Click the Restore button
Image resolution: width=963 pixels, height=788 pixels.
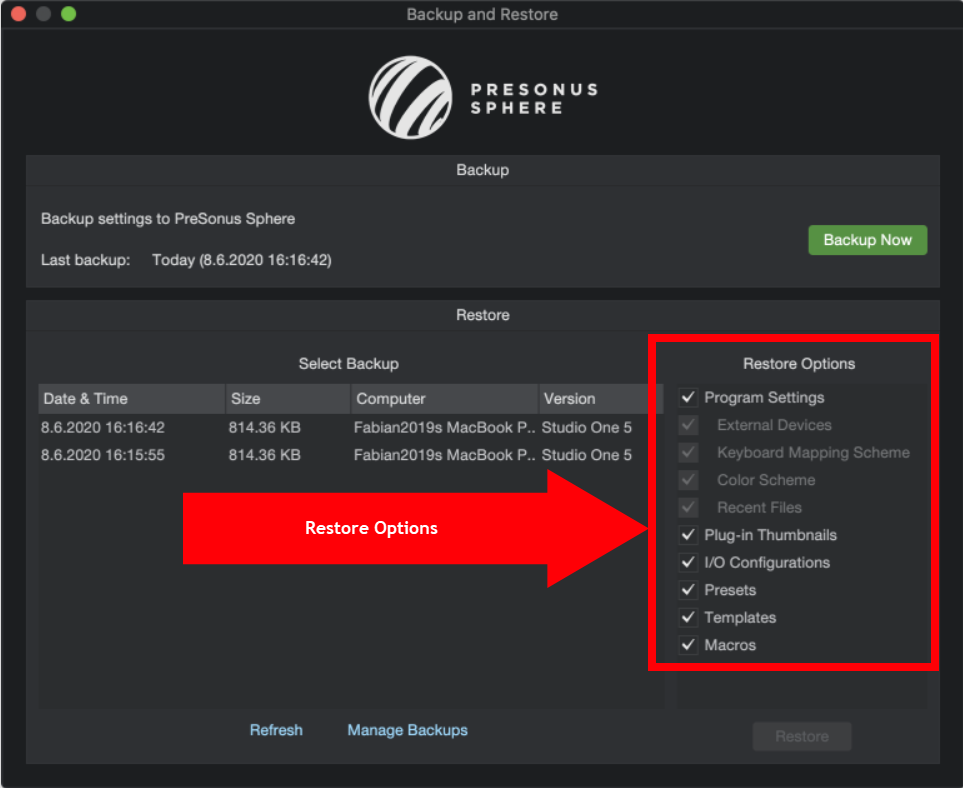[802, 736]
